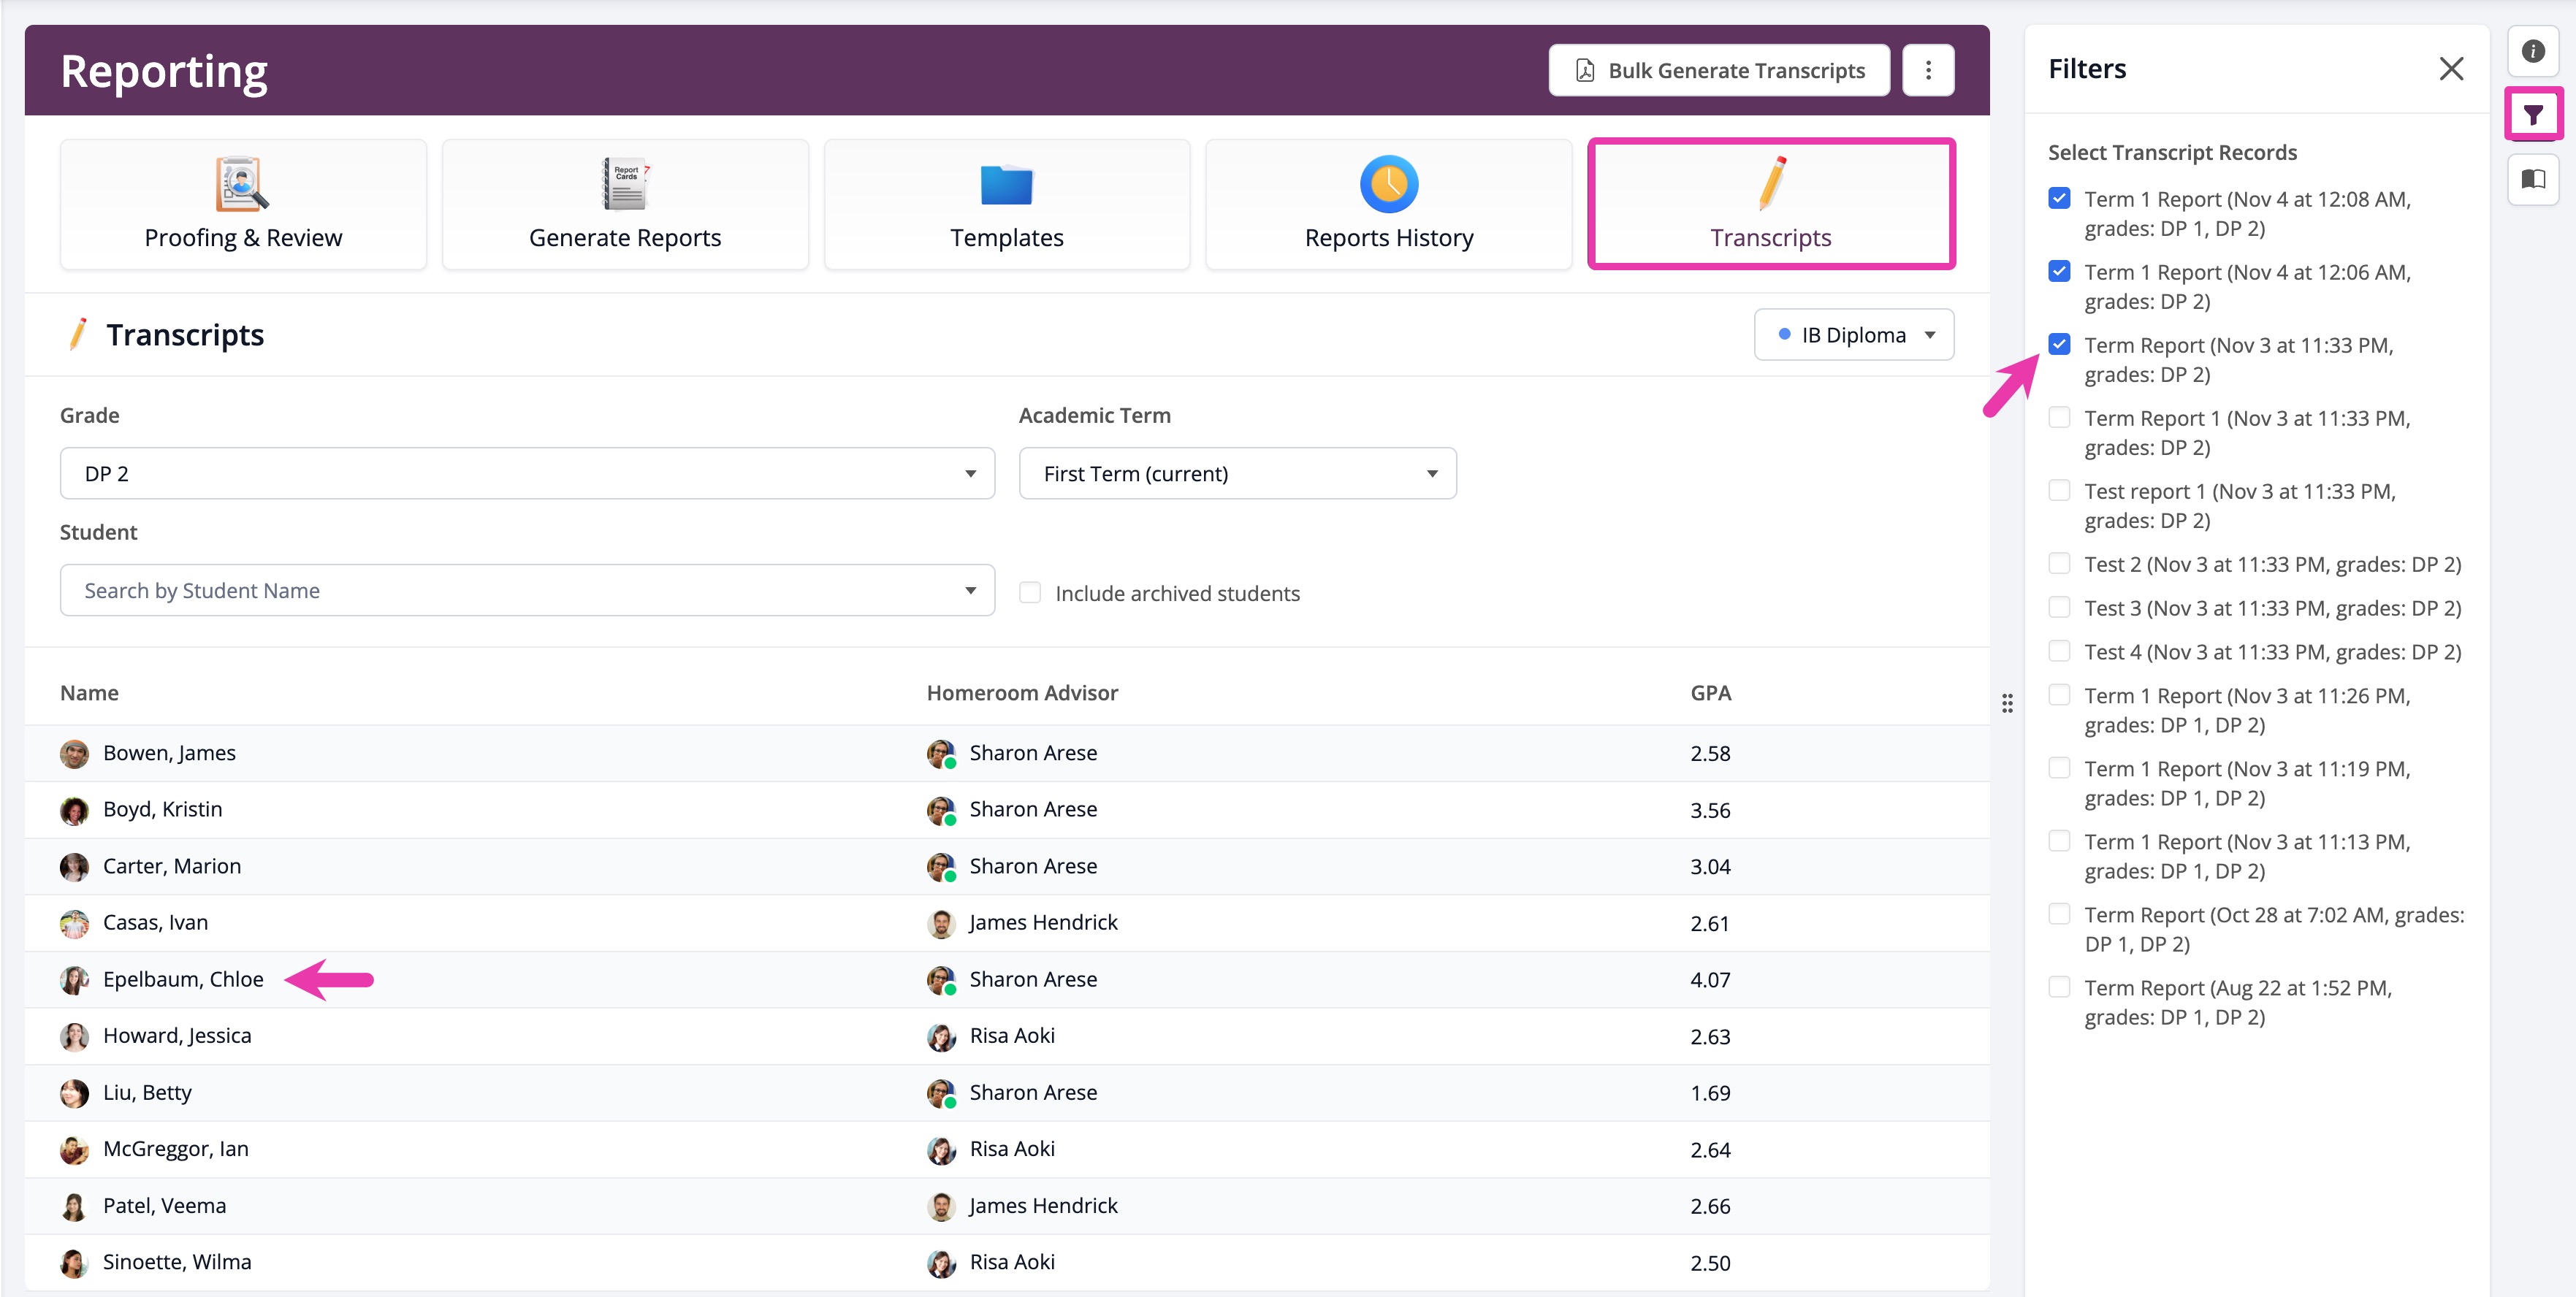Check Test 2 (Nov 3 at 11:33 PM) record
Viewport: 2576px width, 1297px height.
point(2059,563)
